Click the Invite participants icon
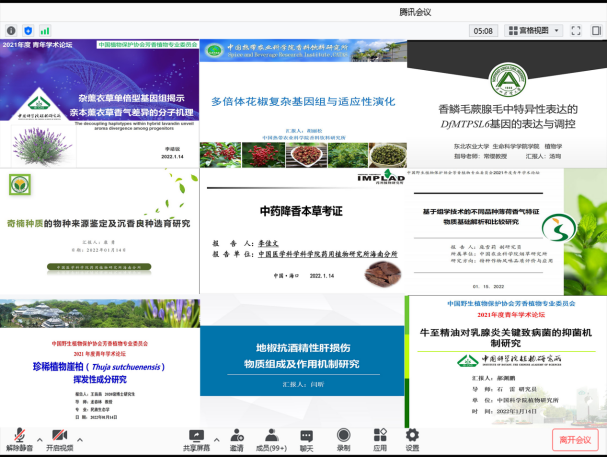The height and width of the screenshot is (457, 607). pos(237,438)
